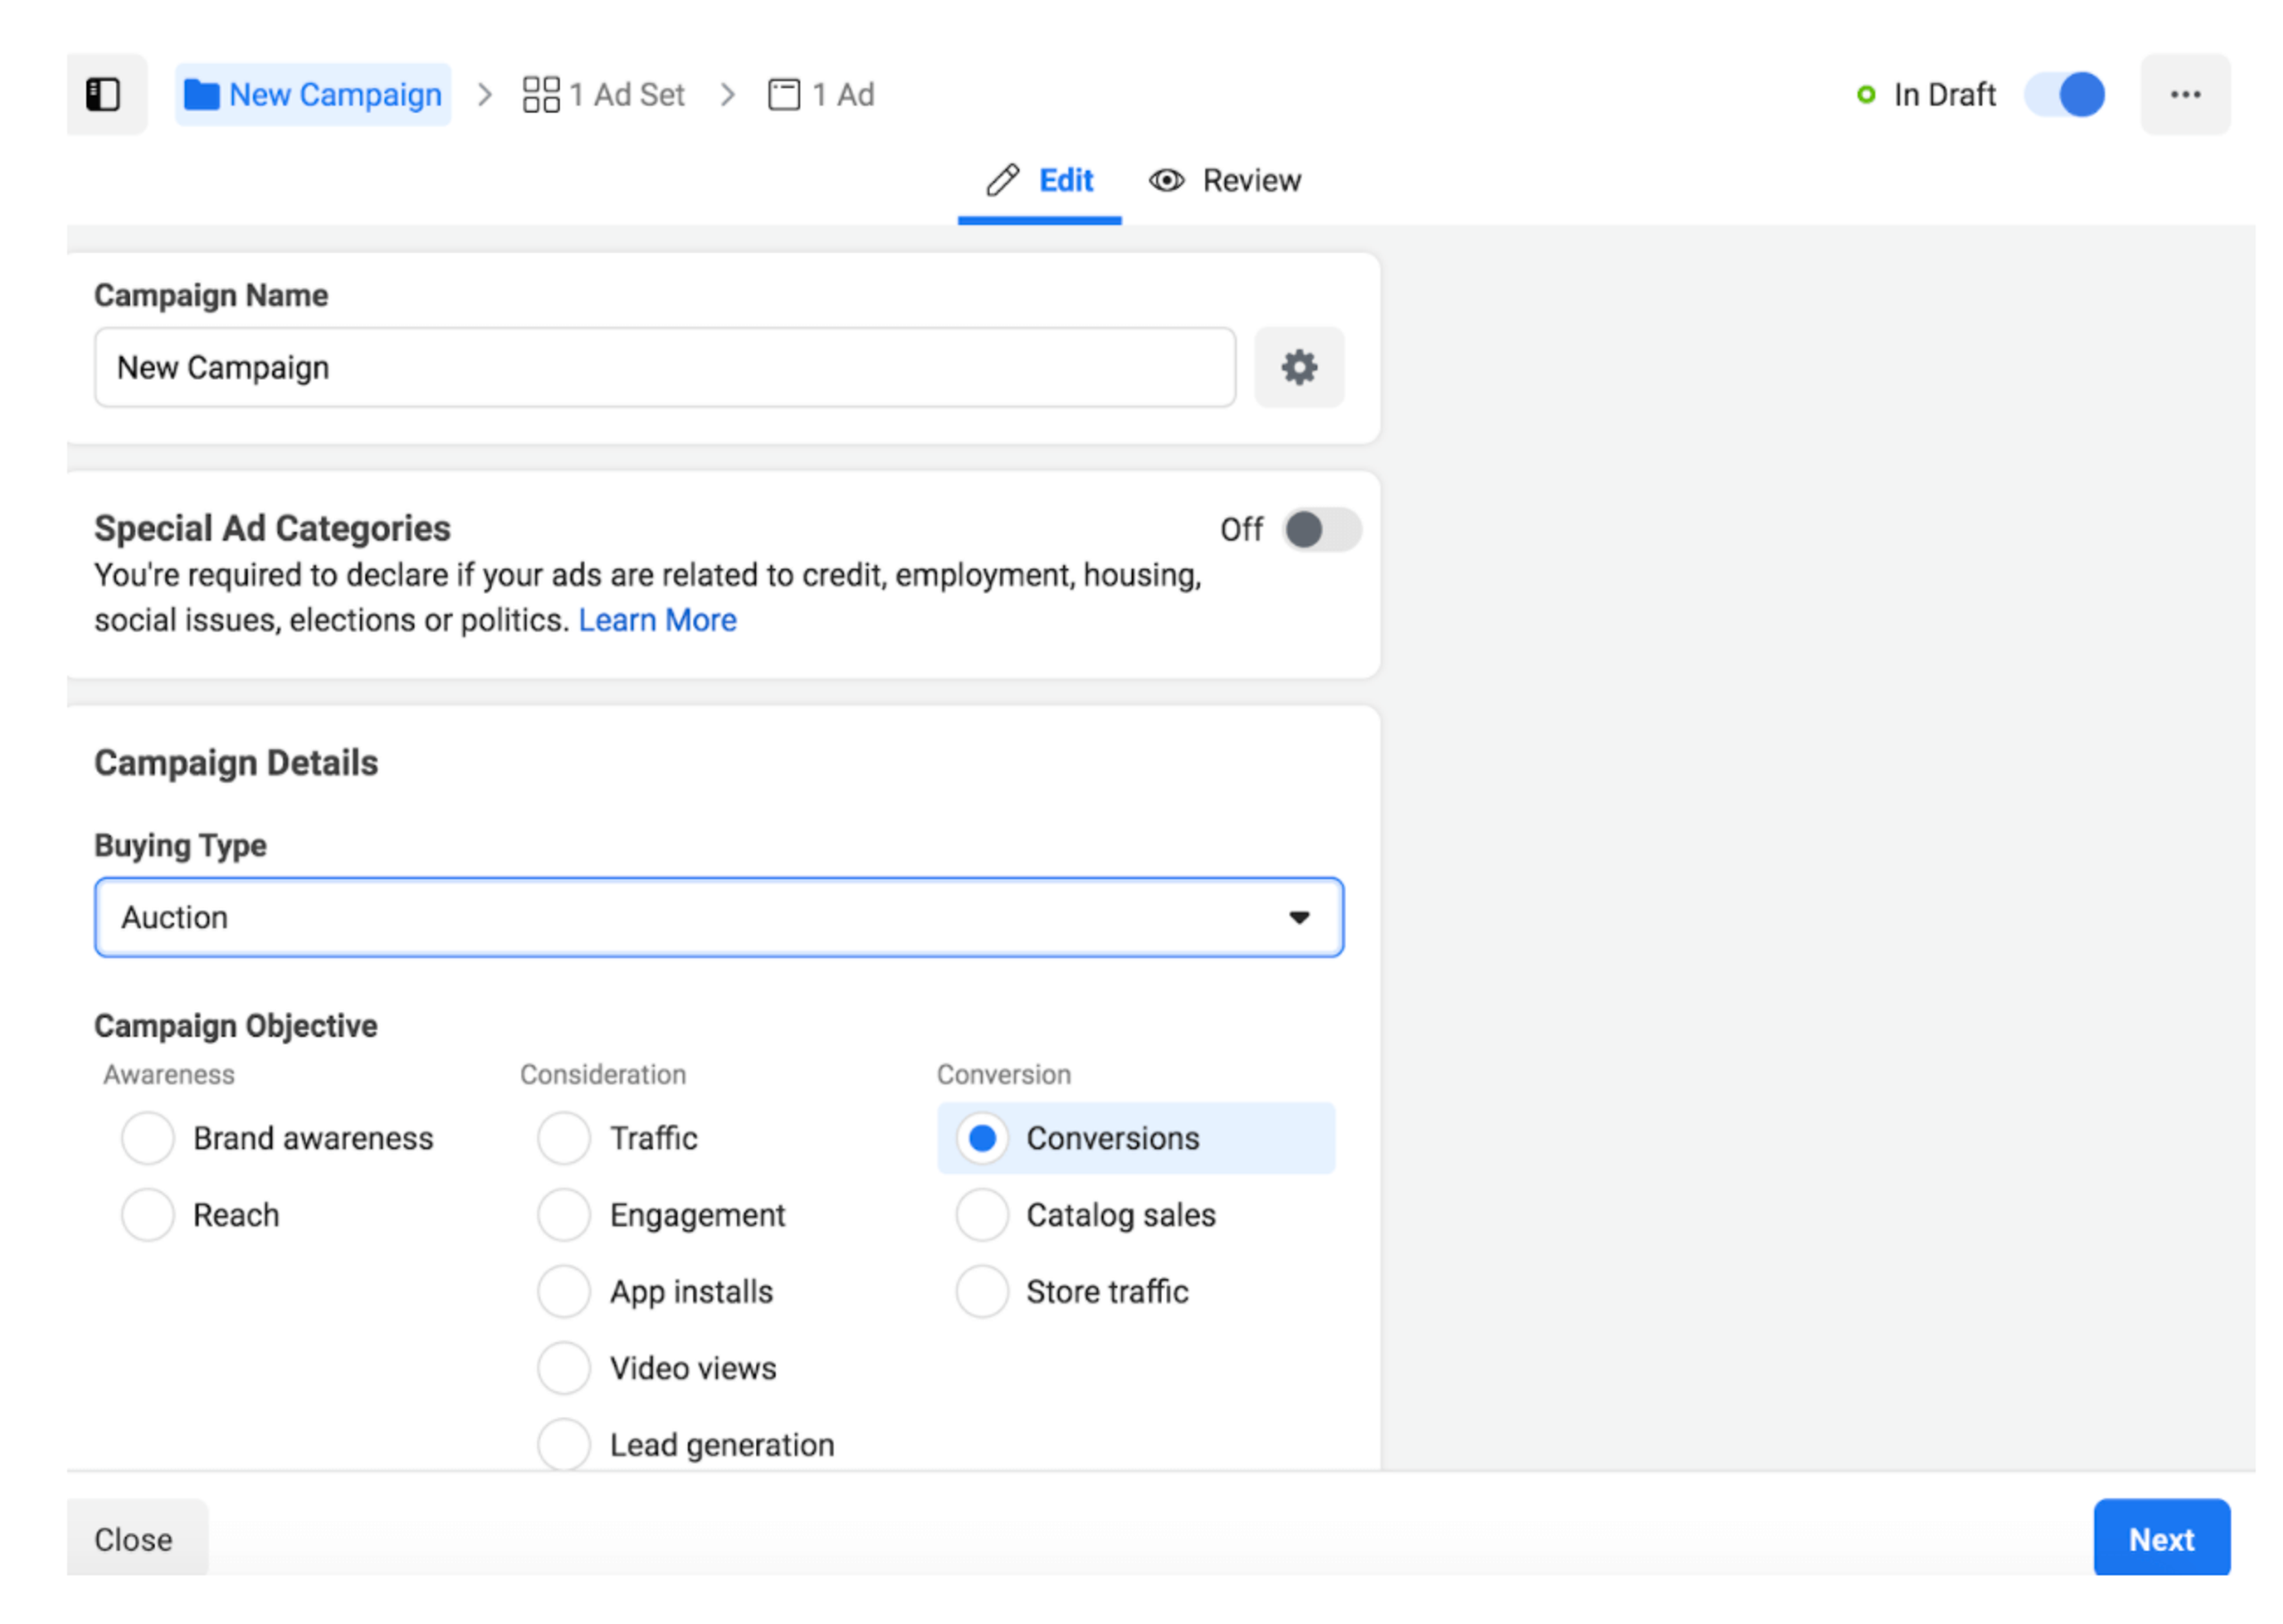Select the Traffic objective radio button

(x=564, y=1139)
